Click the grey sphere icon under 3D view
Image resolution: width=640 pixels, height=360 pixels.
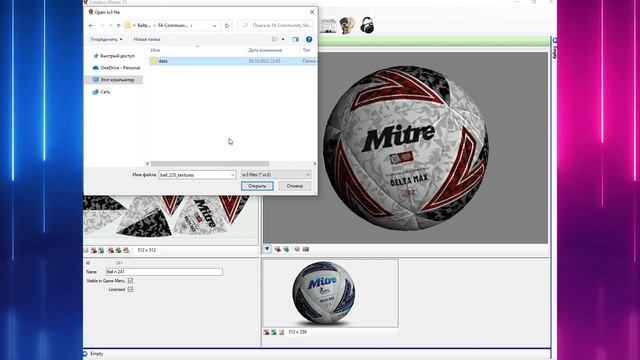[x=297, y=249]
